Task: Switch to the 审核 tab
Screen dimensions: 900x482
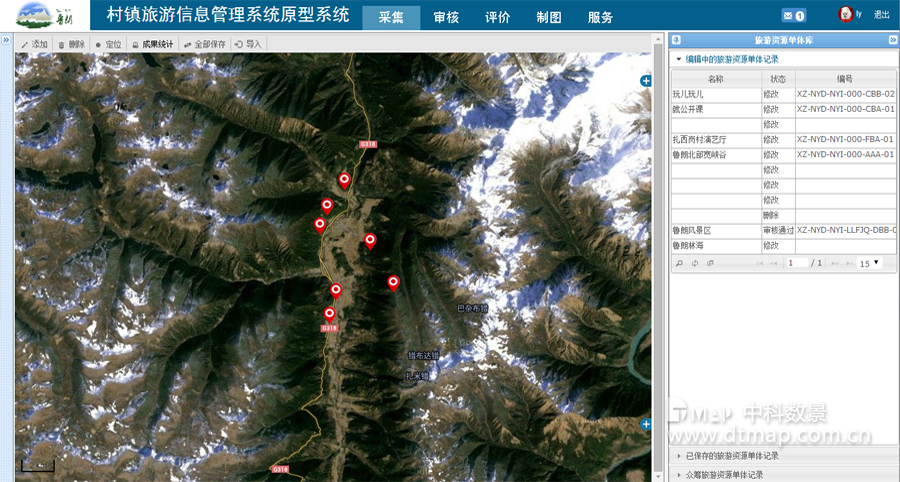Action: (446, 17)
